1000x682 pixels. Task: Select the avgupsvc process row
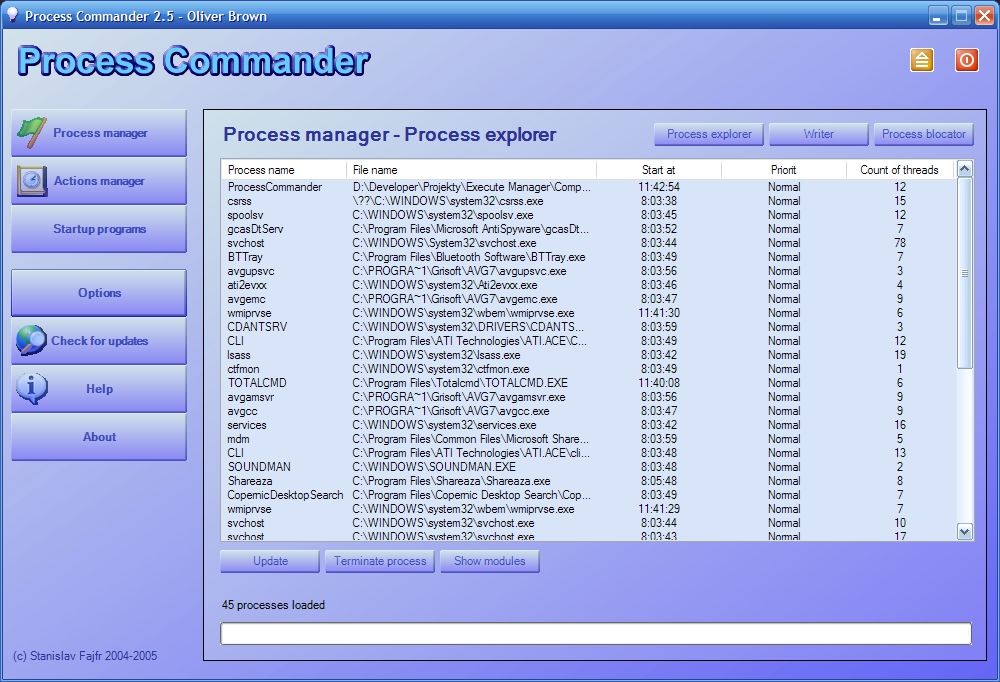pos(589,271)
